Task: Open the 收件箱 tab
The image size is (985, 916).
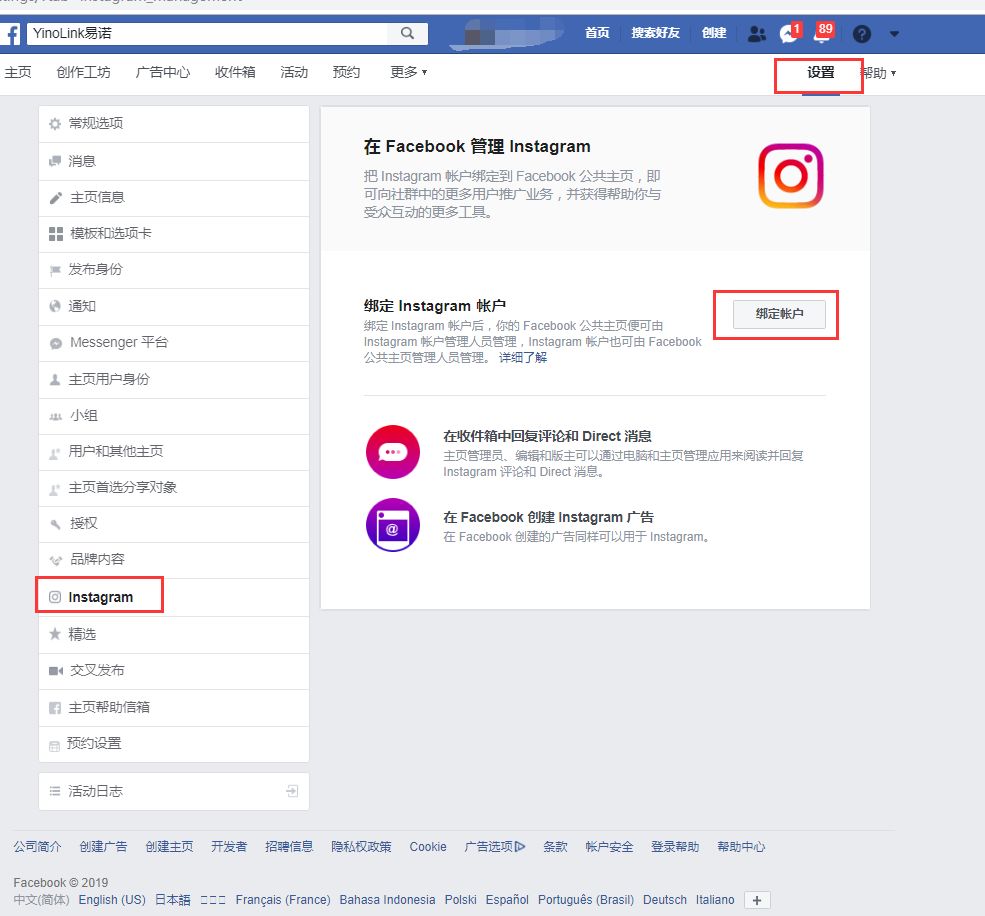Action: [x=235, y=72]
